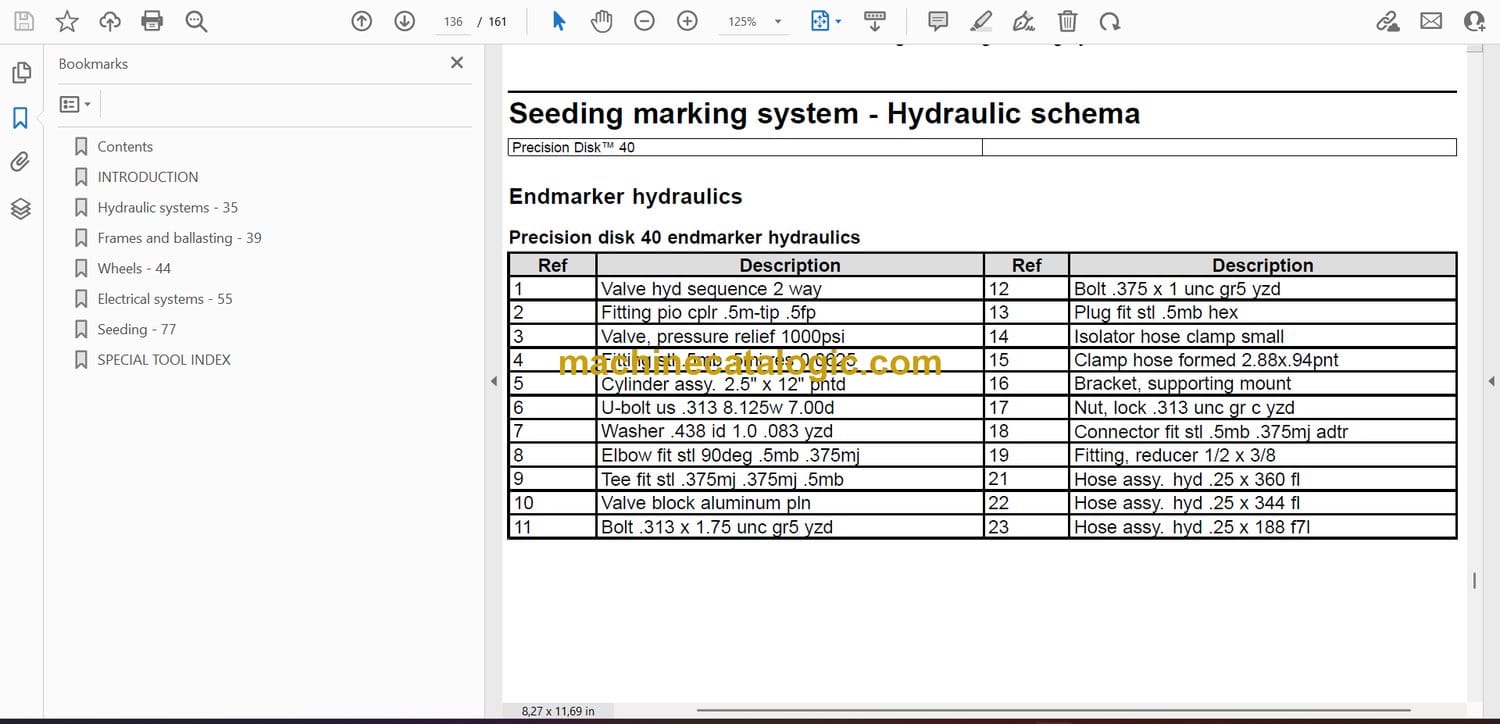Click the Print file icon
Screen dimensions: 1500x724
click(x=152, y=21)
